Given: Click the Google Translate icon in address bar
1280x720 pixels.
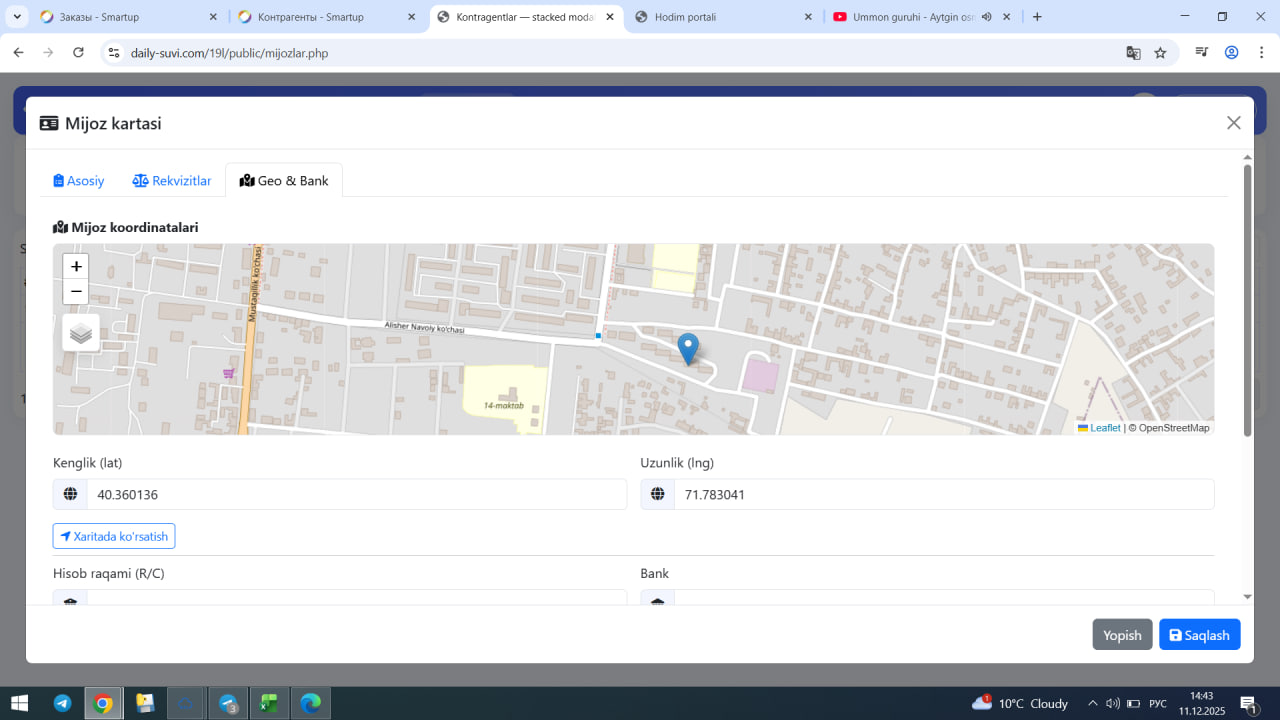Looking at the screenshot, I should [x=1133, y=53].
